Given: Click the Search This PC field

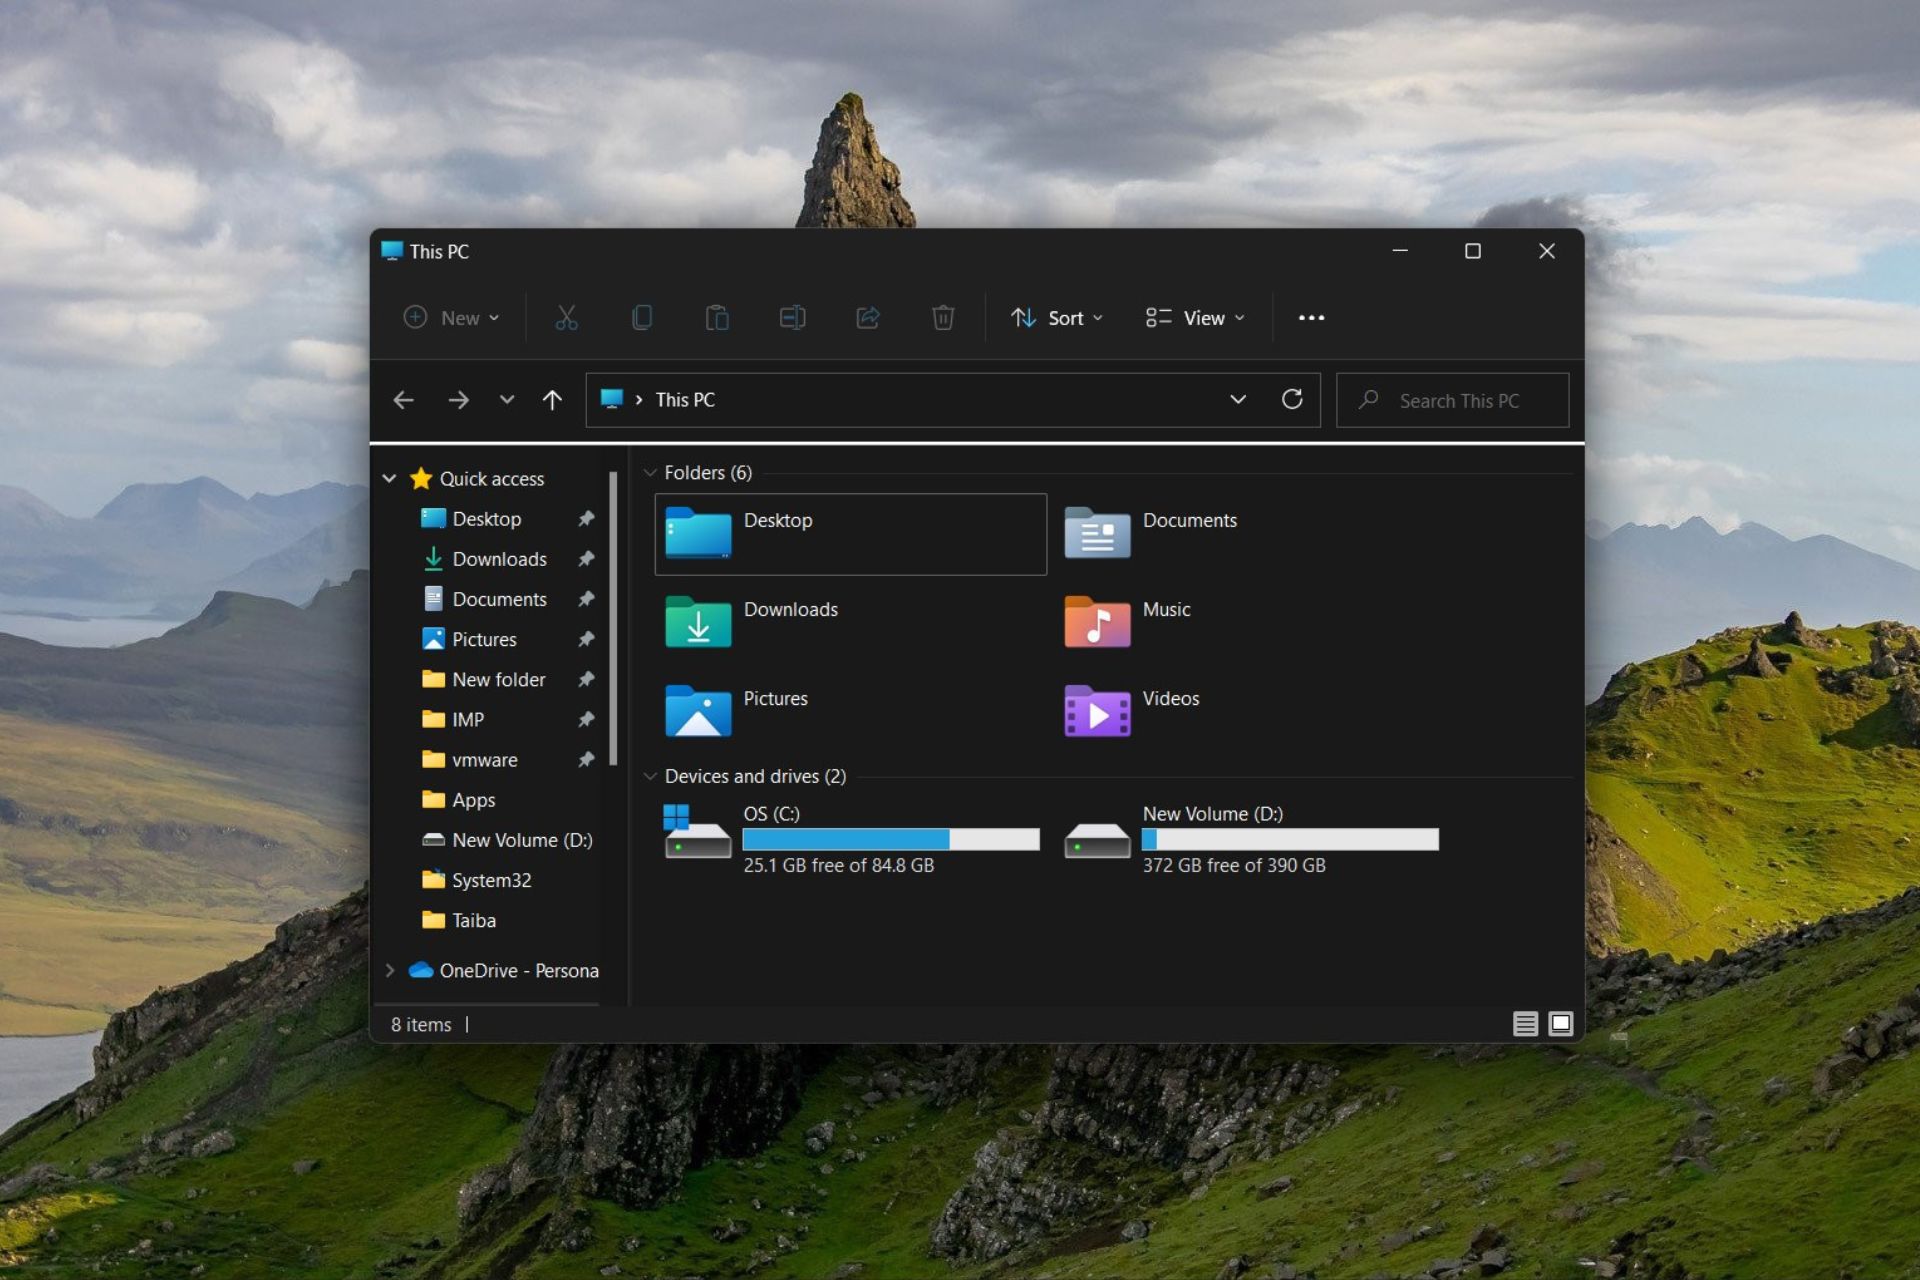Looking at the screenshot, I should [1452, 400].
